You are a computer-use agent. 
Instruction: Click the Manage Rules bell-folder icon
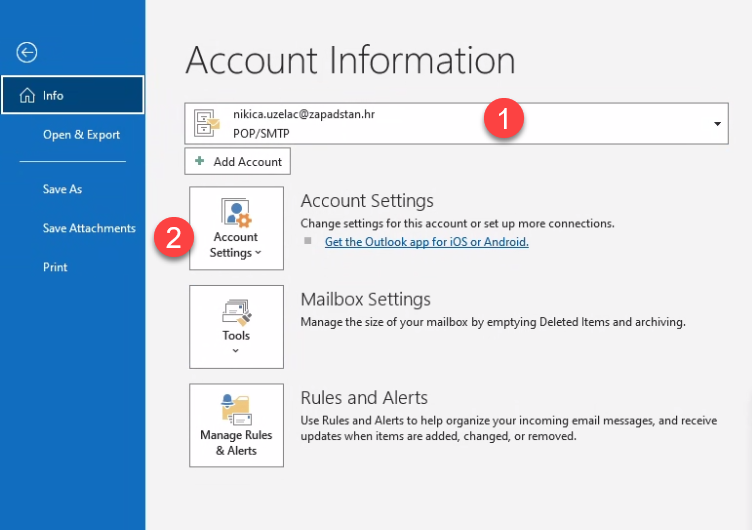click(236, 410)
